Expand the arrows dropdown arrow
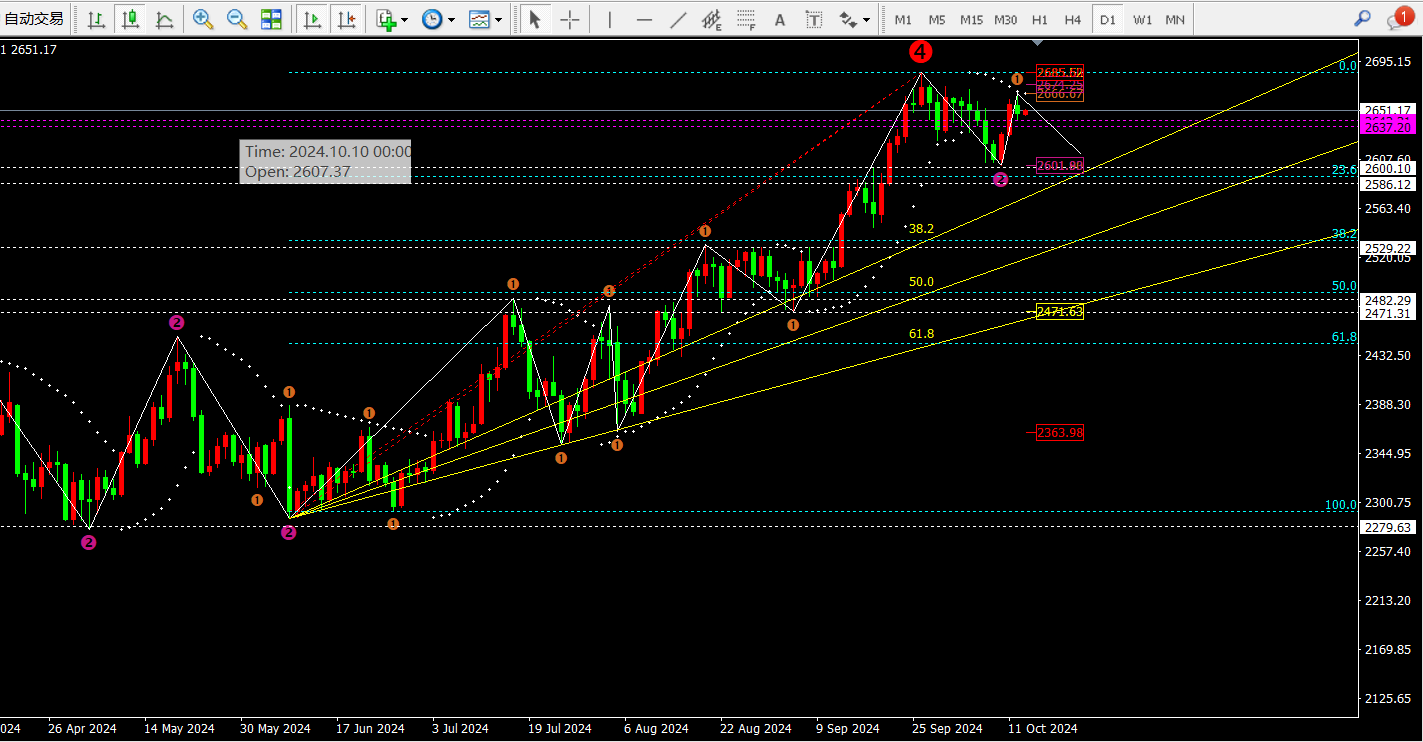Image resolution: width=1423 pixels, height=742 pixels. (x=866, y=19)
